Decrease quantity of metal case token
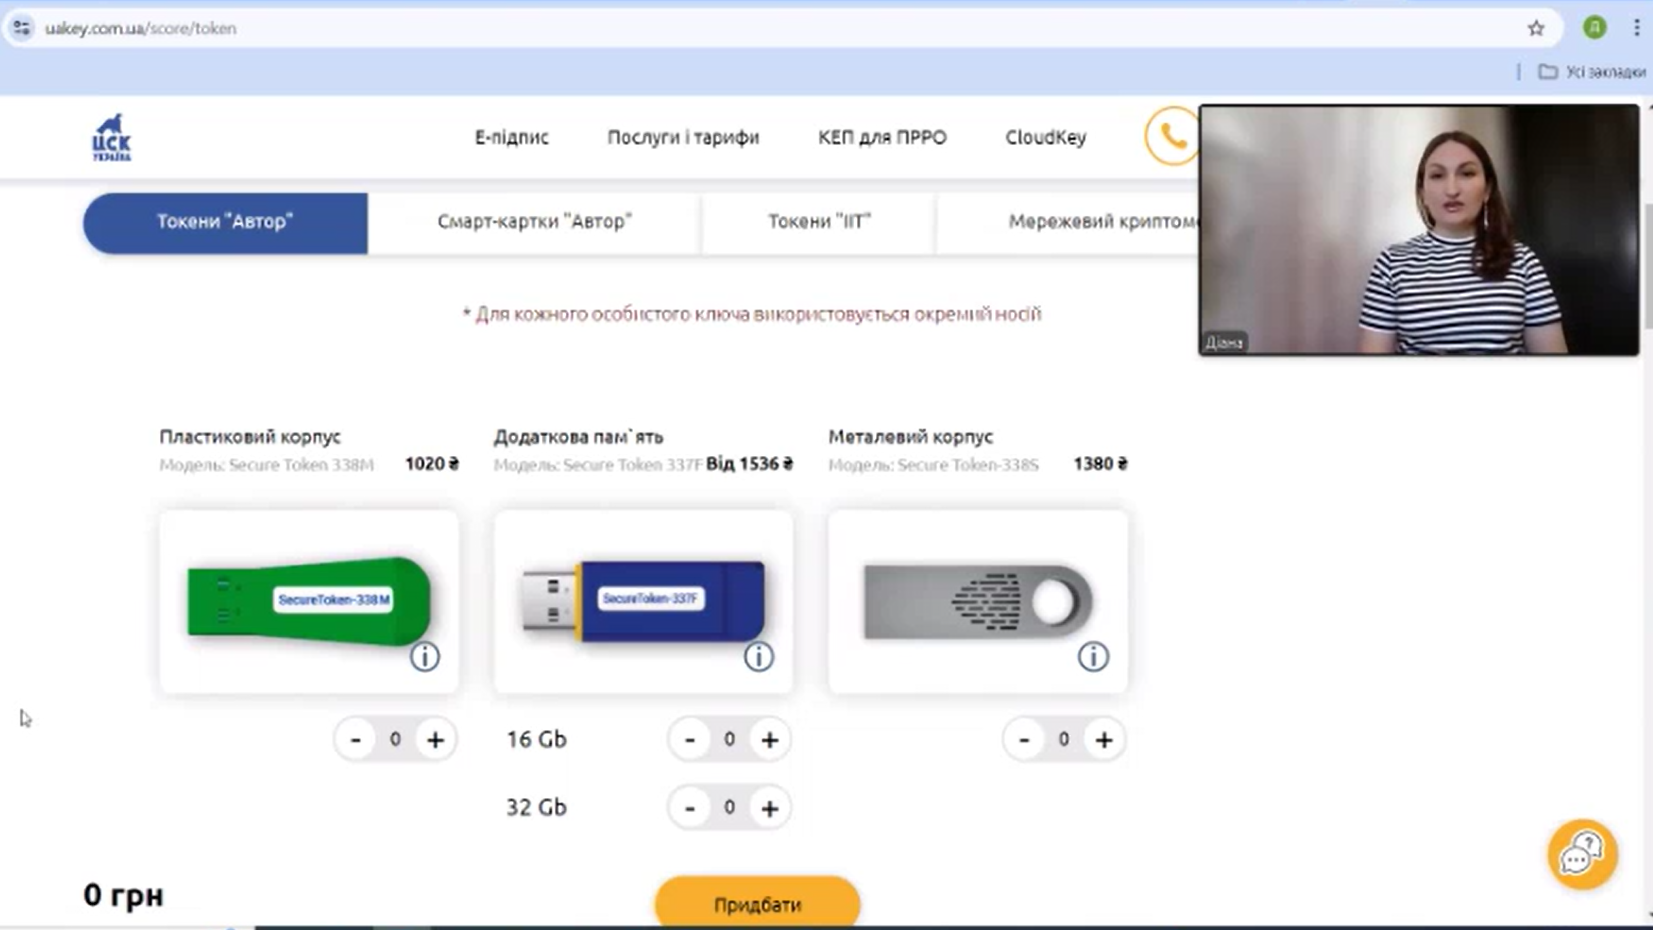The height and width of the screenshot is (930, 1653). pyautogui.click(x=1024, y=740)
